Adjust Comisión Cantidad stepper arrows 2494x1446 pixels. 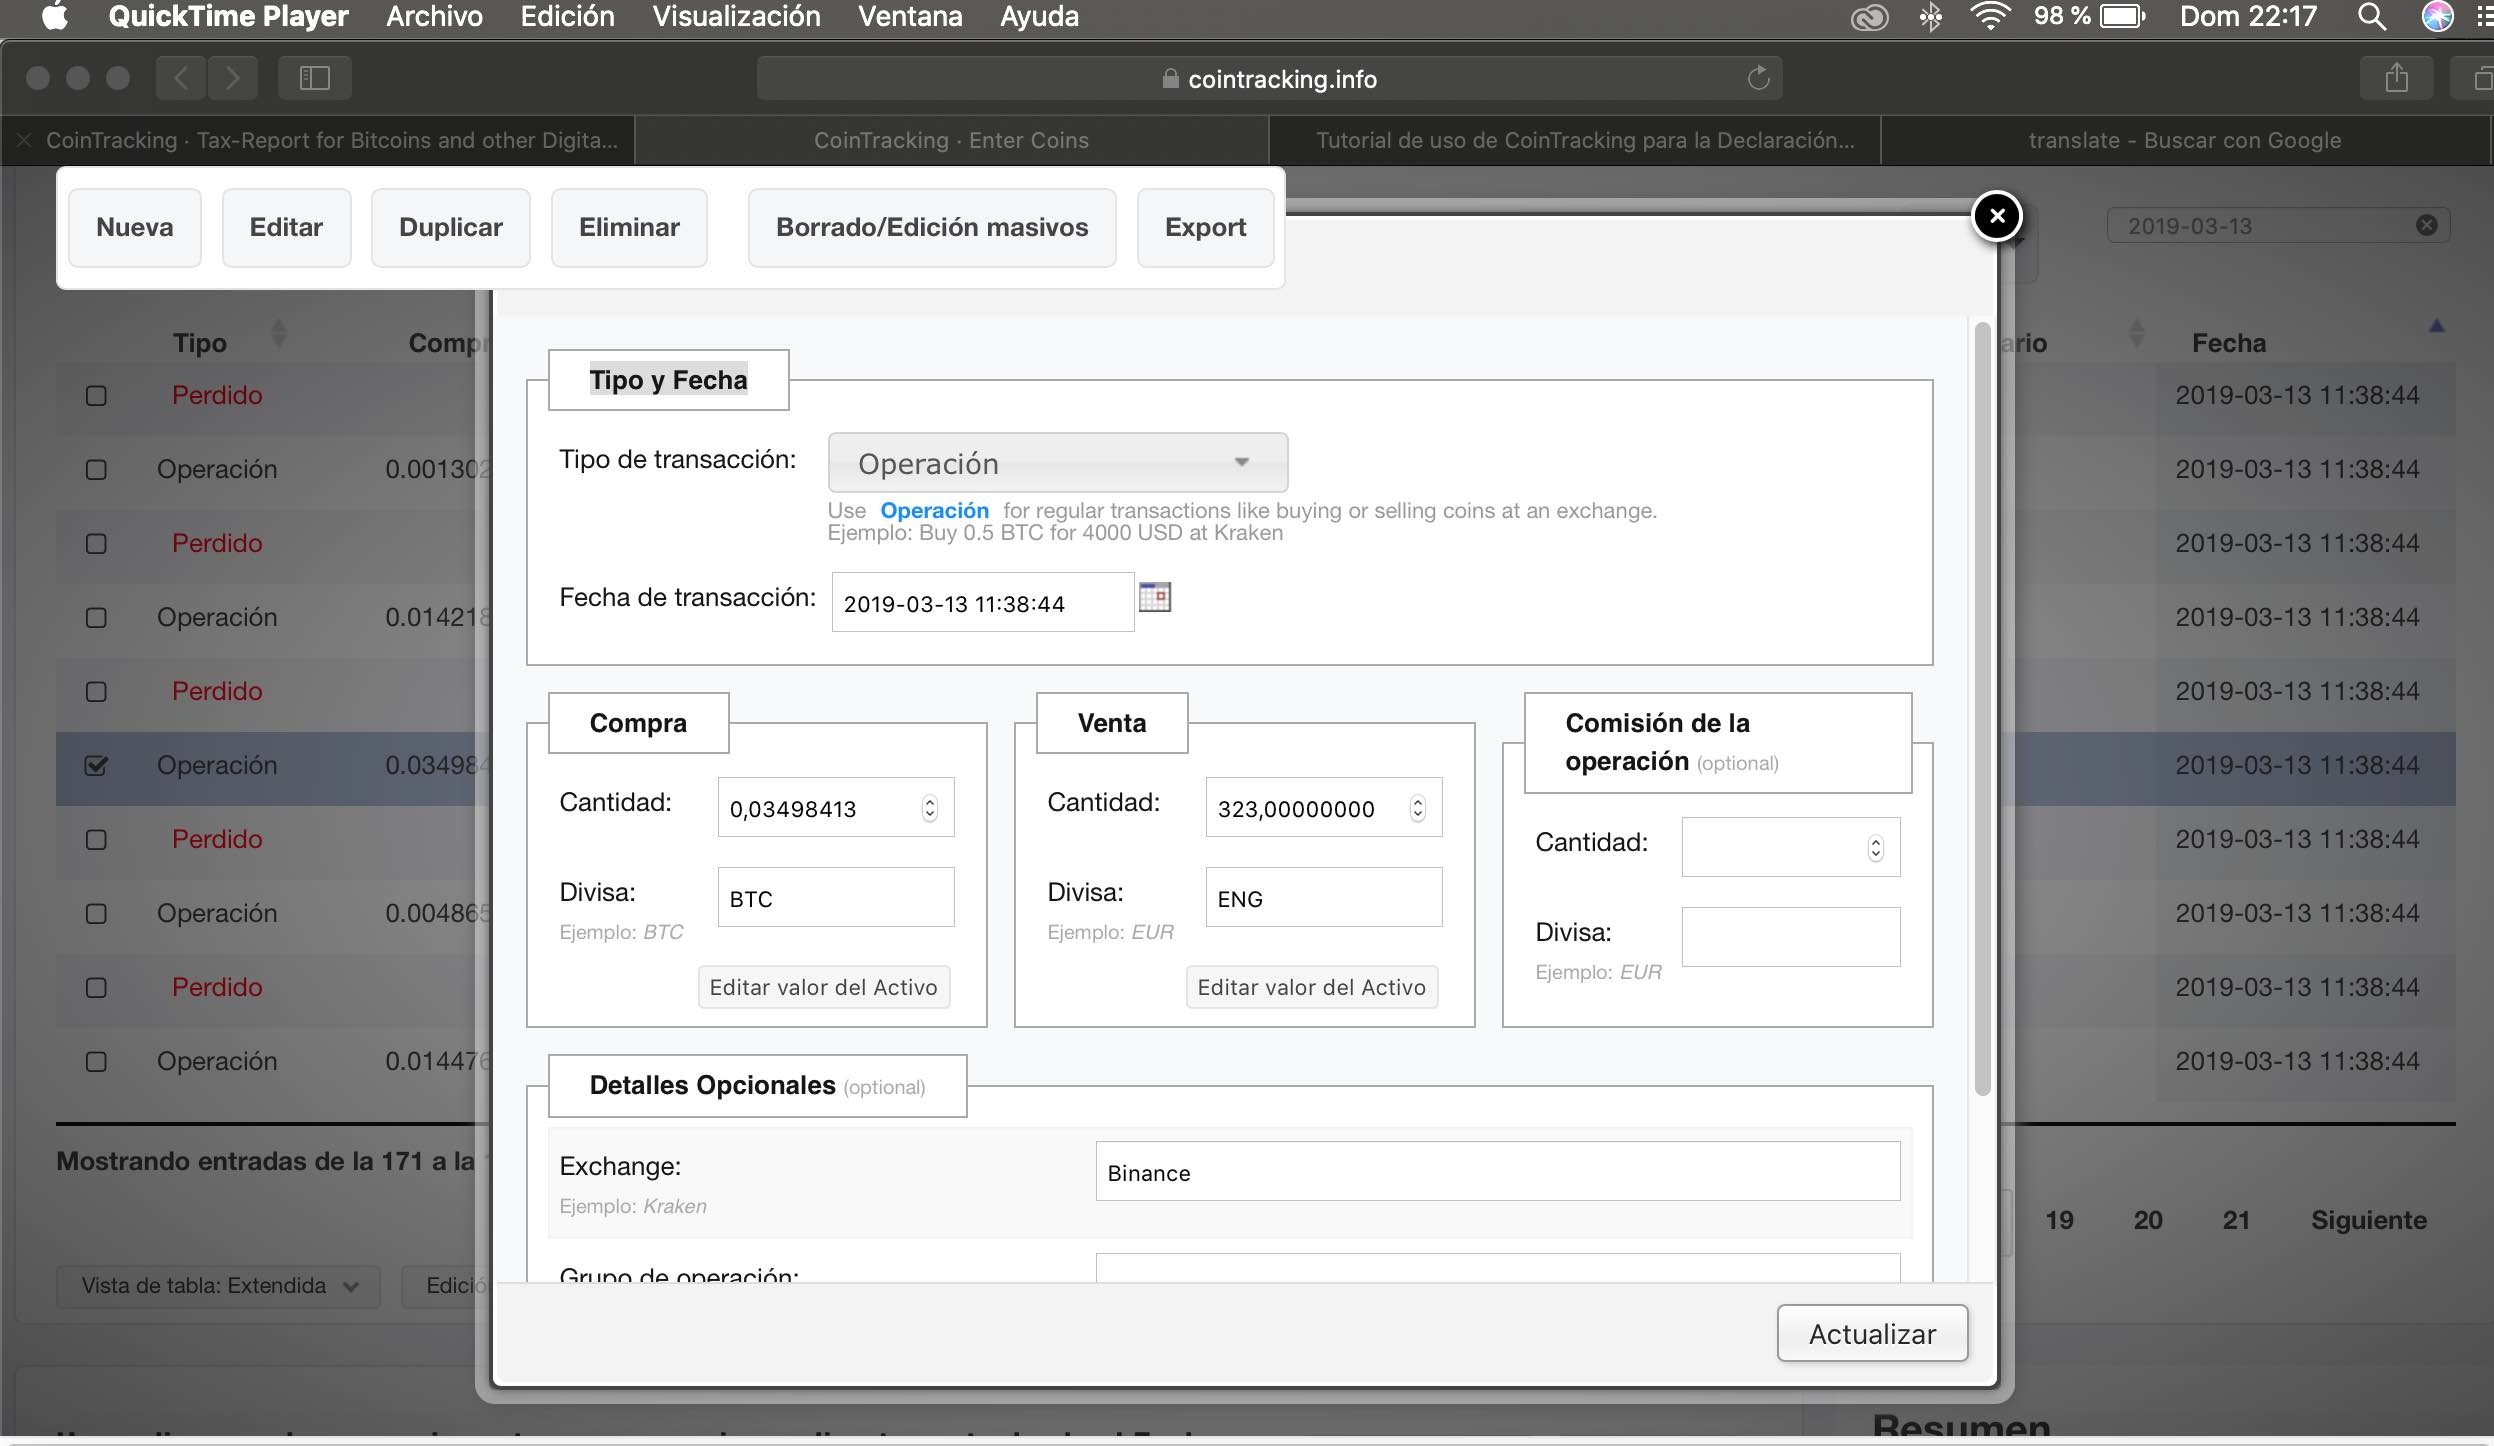(1875, 848)
